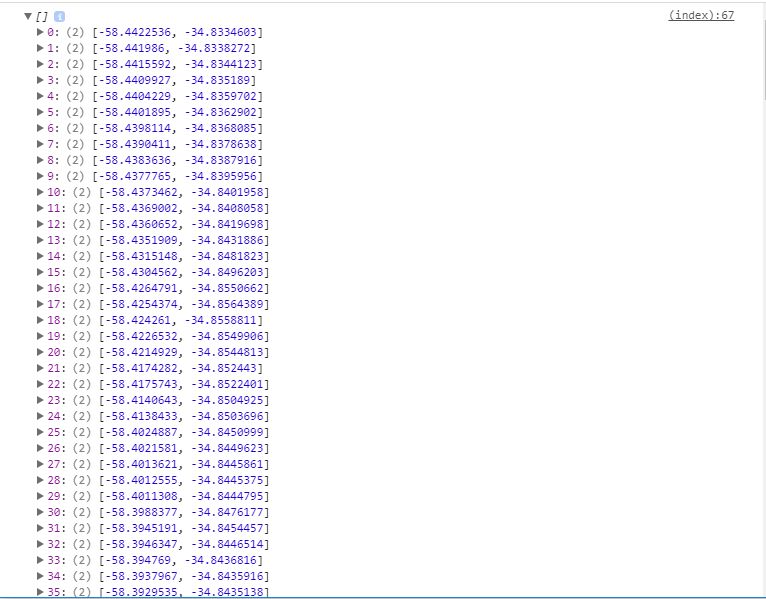
Task: Expand array entry 20
Action: pyautogui.click(x=40, y=352)
